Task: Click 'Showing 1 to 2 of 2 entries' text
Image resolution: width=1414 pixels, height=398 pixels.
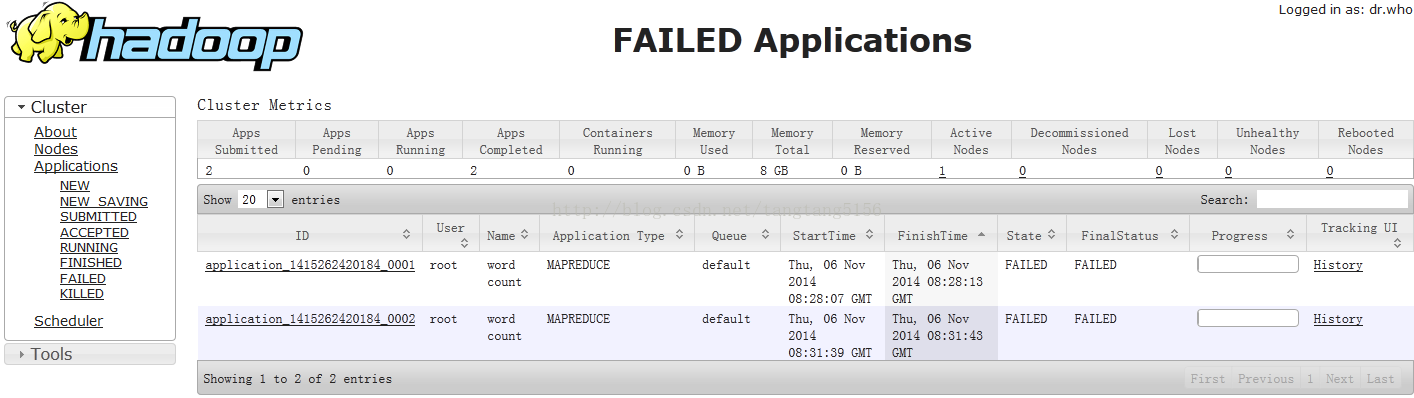Action: (297, 379)
